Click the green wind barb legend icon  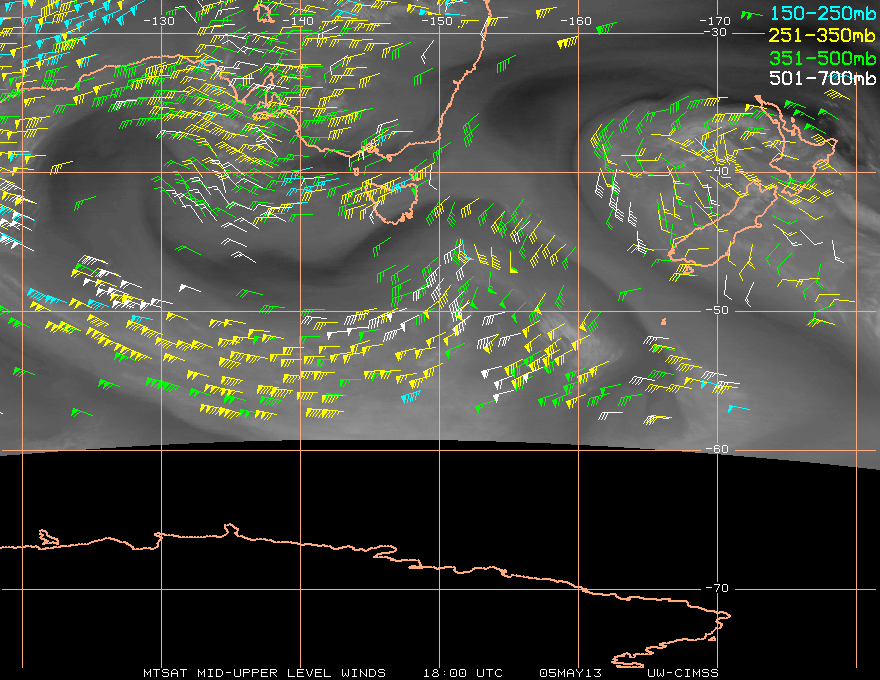pyautogui.click(x=751, y=15)
